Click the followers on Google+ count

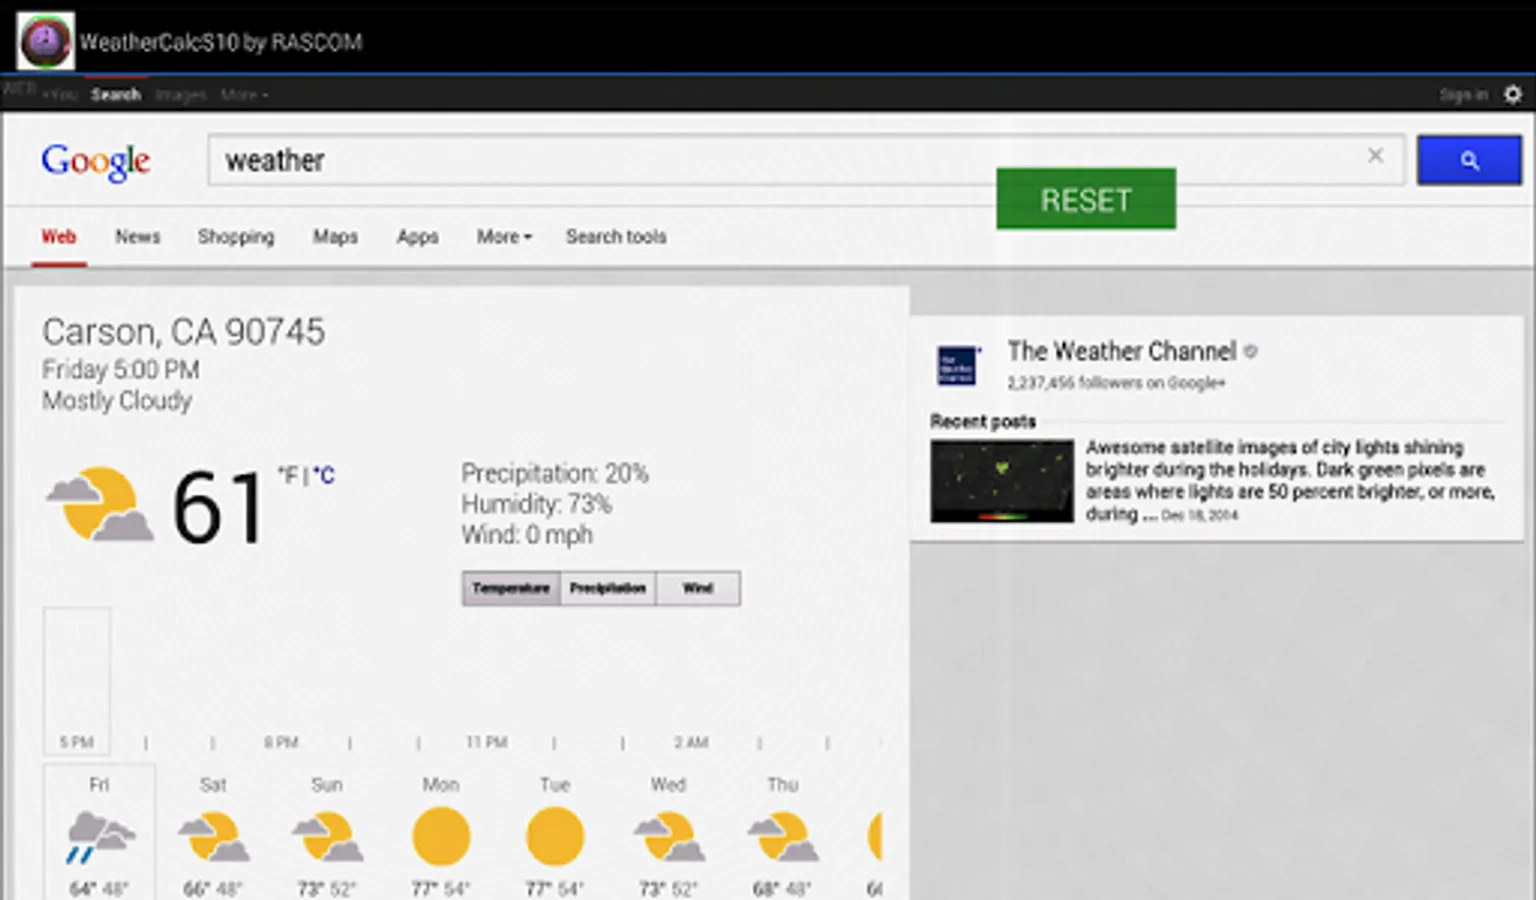point(1116,383)
